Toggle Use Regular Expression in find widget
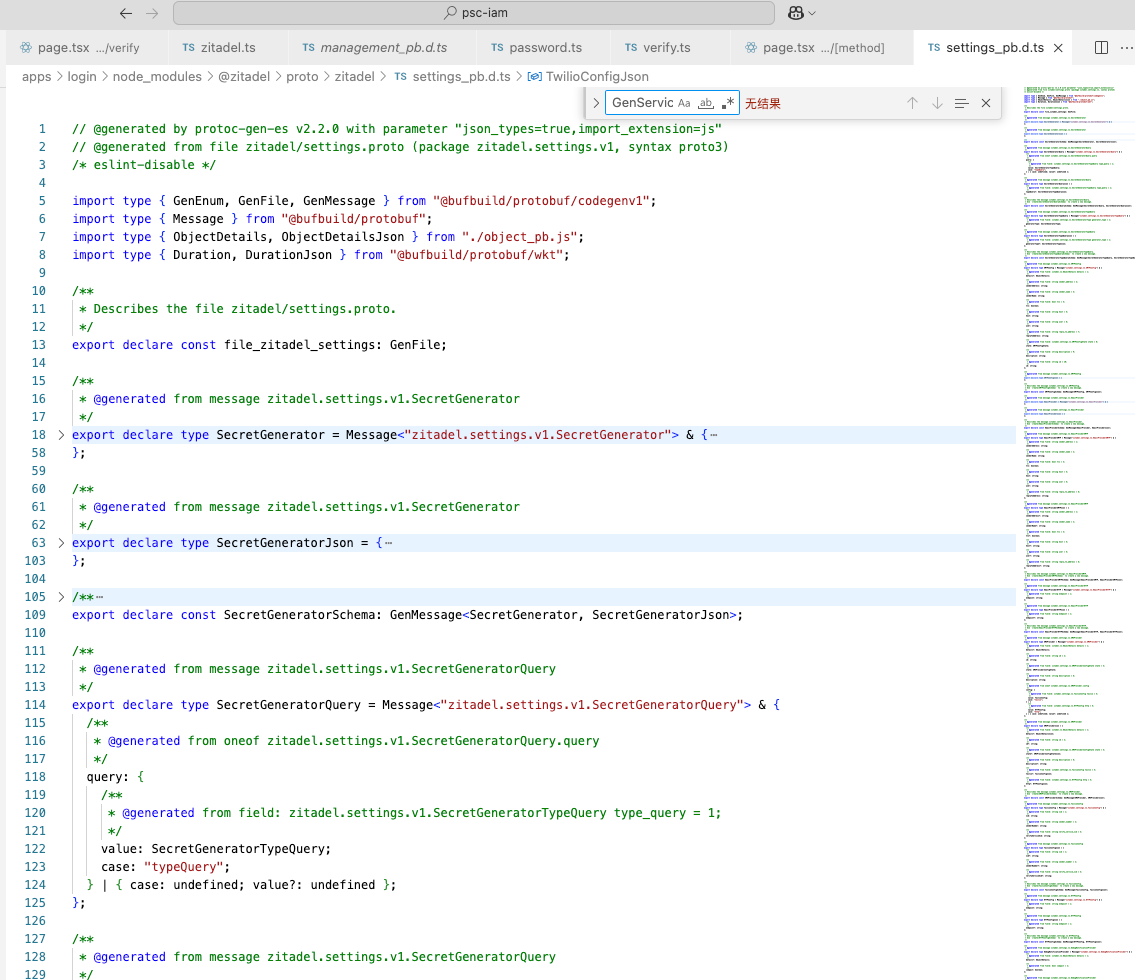Screen dimensions: 1135x980 727,104
